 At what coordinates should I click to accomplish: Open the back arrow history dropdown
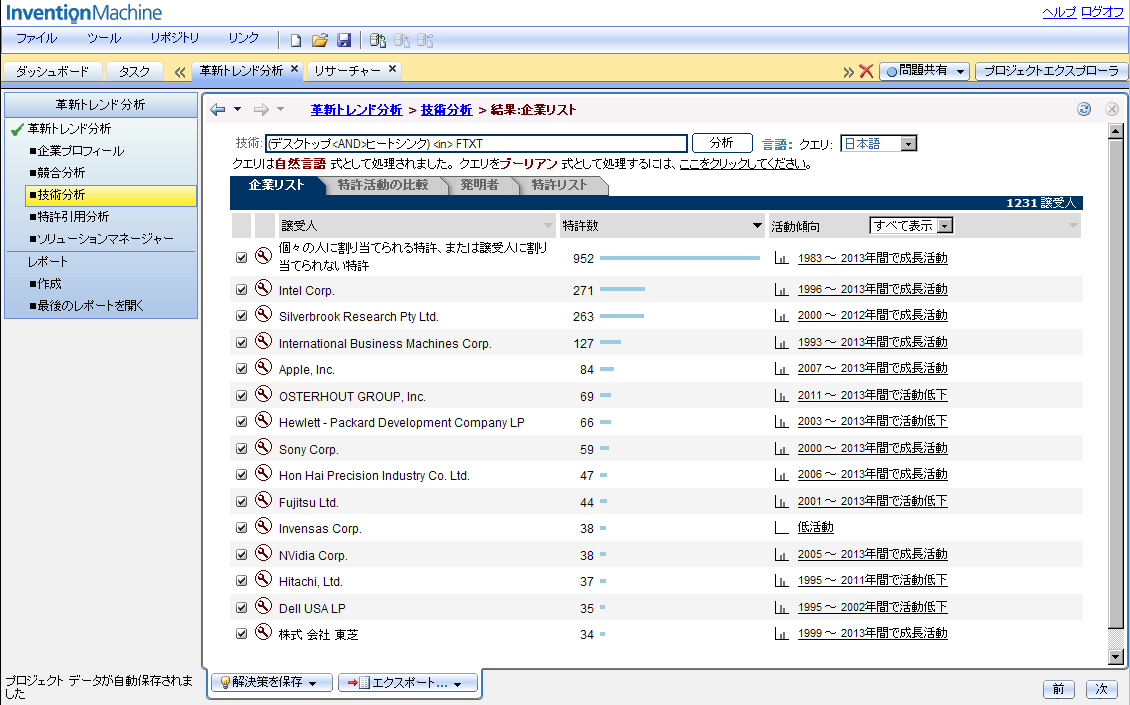click(237, 110)
